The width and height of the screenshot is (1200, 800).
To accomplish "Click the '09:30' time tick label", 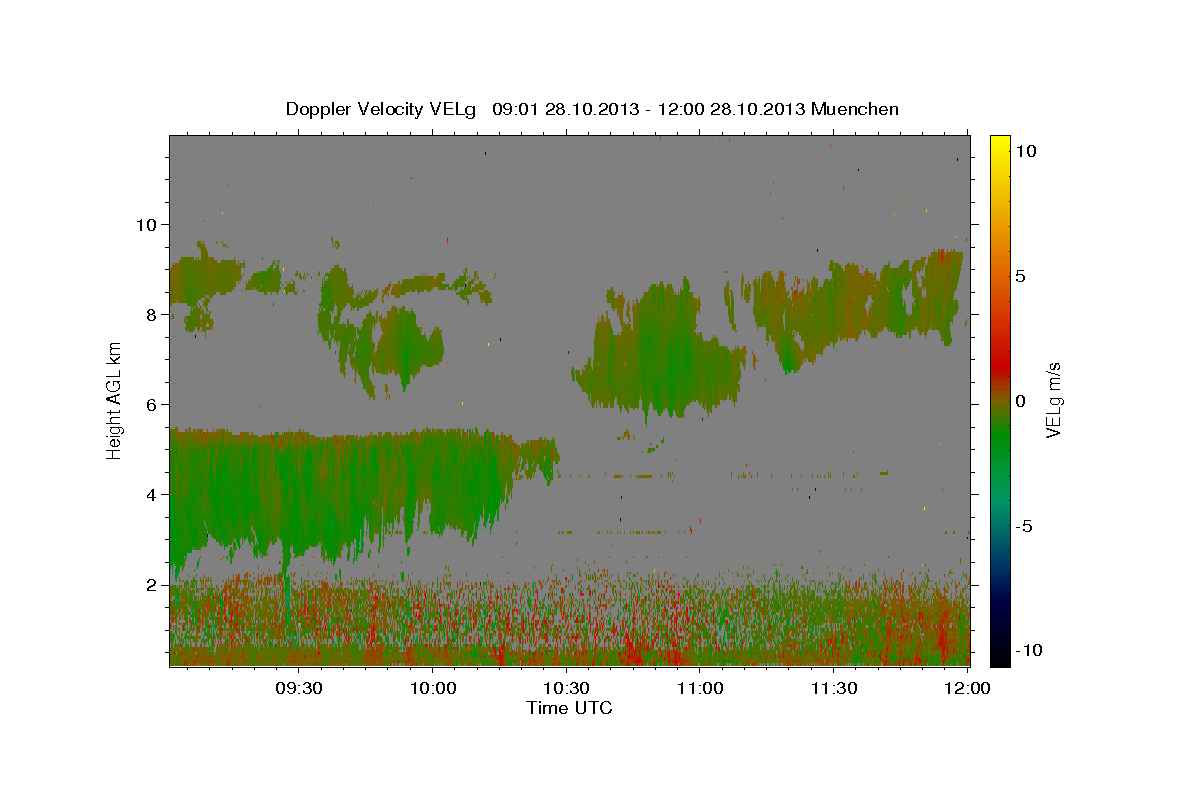I will [298, 688].
